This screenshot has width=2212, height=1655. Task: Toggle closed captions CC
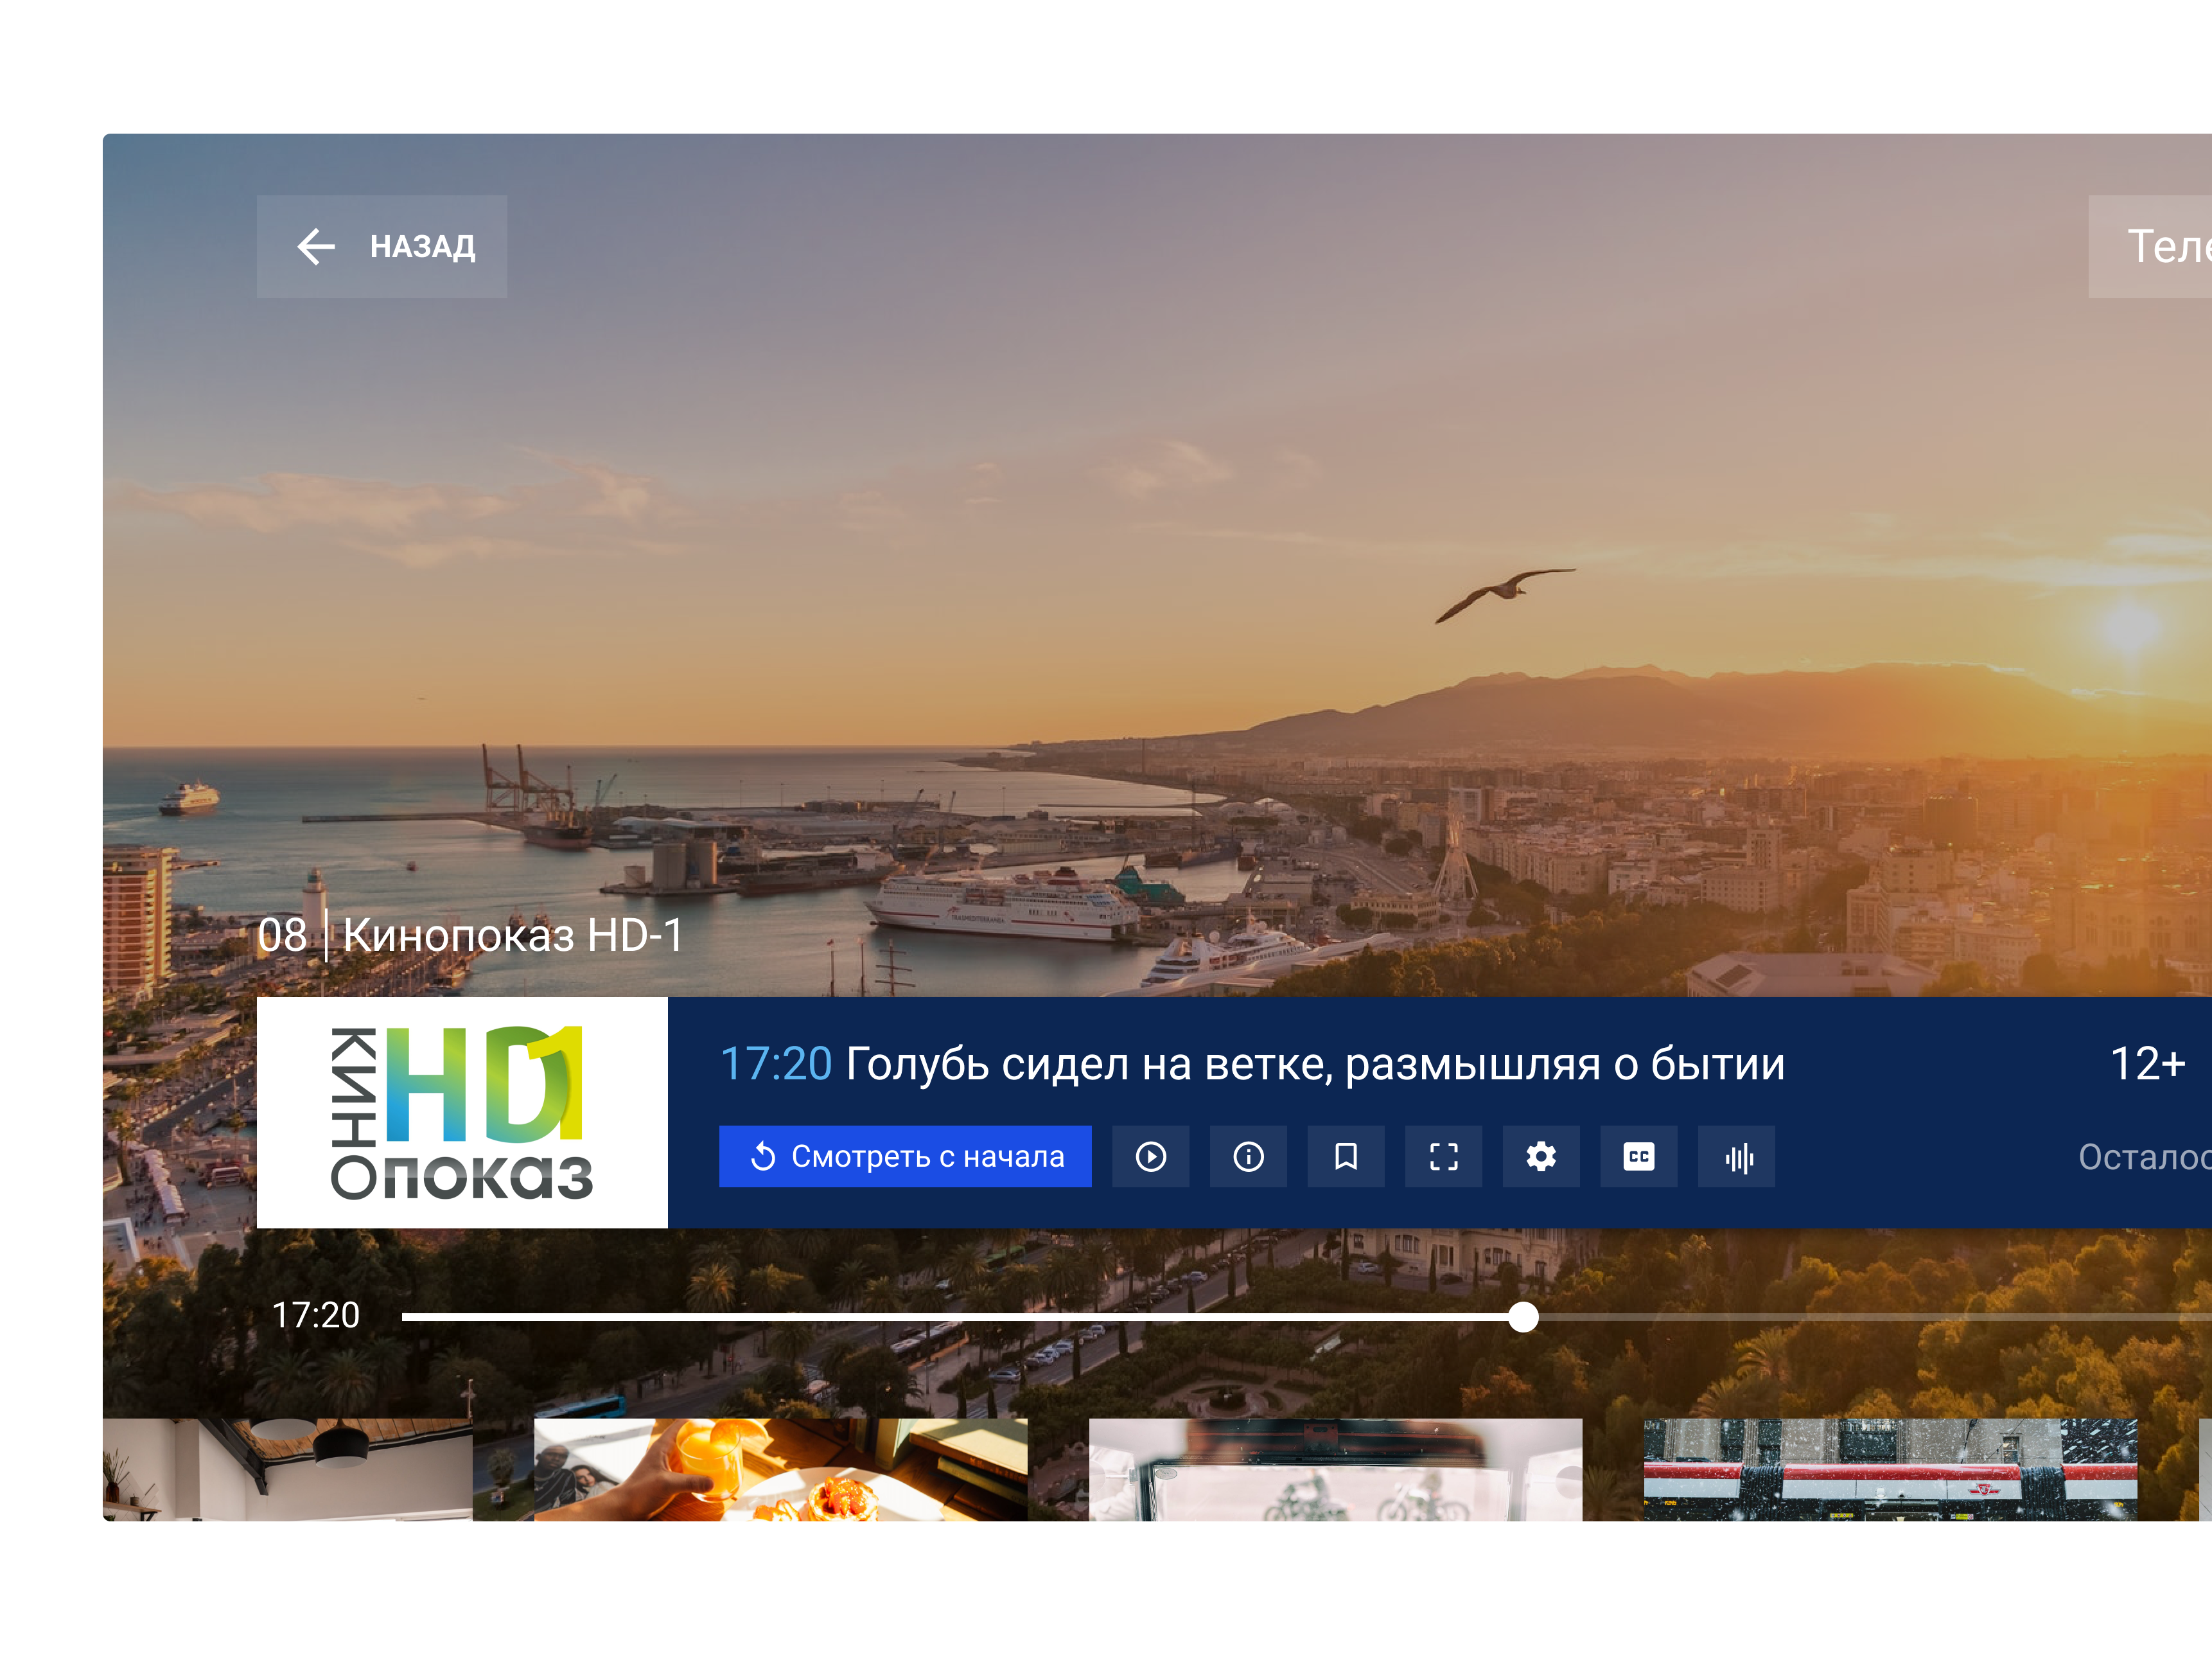point(1639,1157)
